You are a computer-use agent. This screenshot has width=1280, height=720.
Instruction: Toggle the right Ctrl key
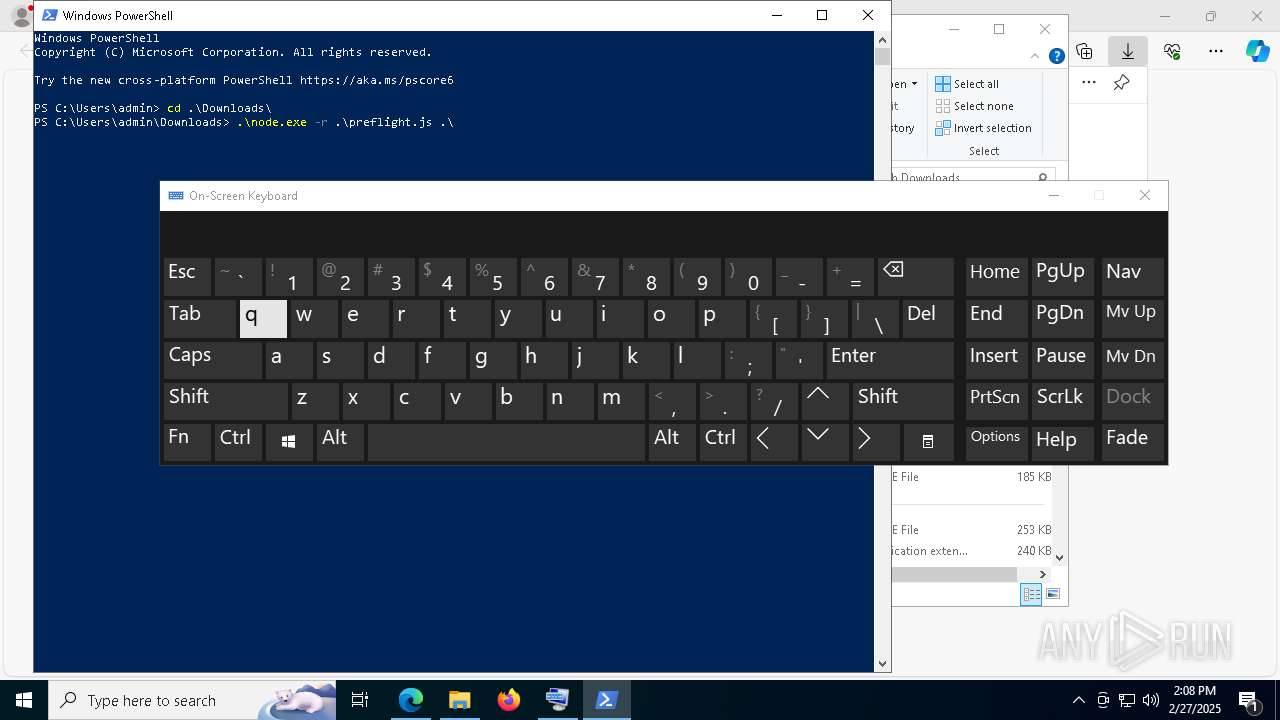[723, 442]
